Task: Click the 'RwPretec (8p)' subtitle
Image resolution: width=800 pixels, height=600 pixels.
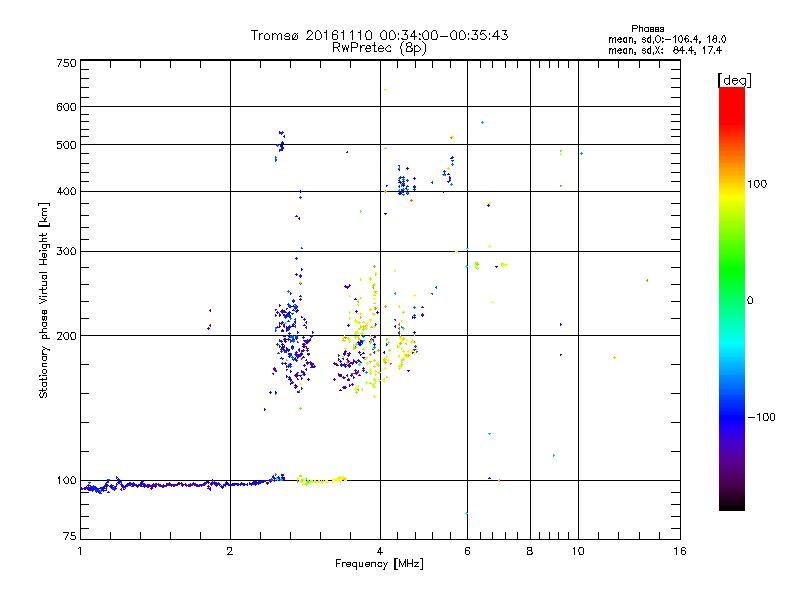Action: [379, 47]
